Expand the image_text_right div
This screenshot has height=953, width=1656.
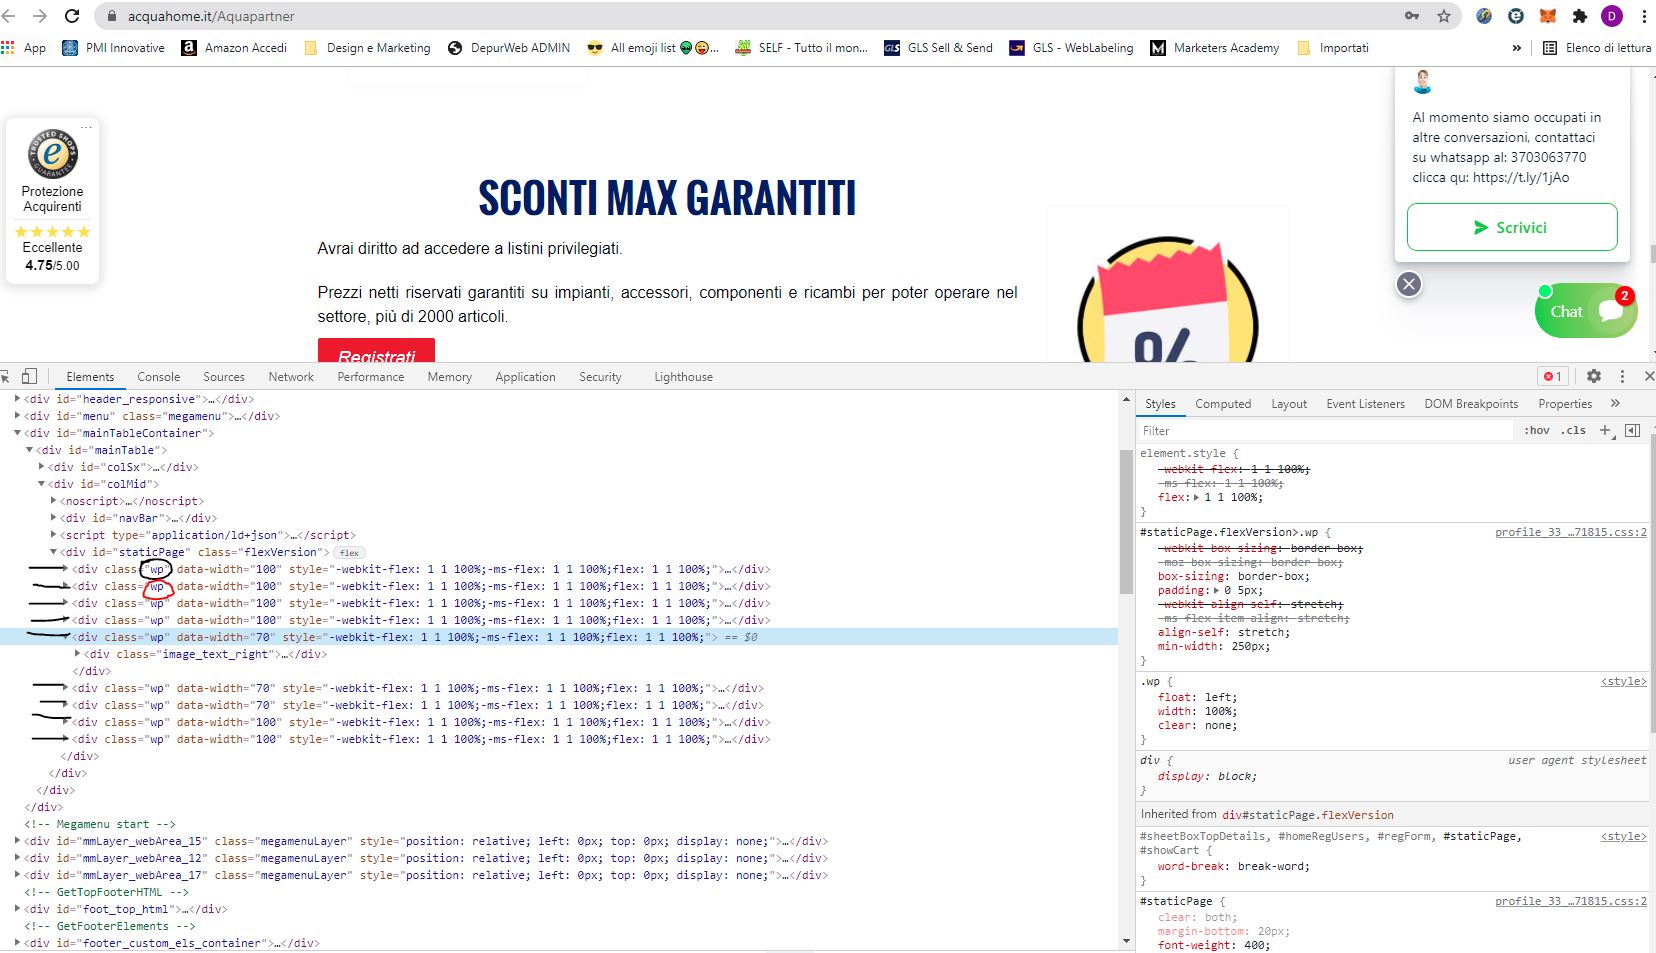[78, 654]
